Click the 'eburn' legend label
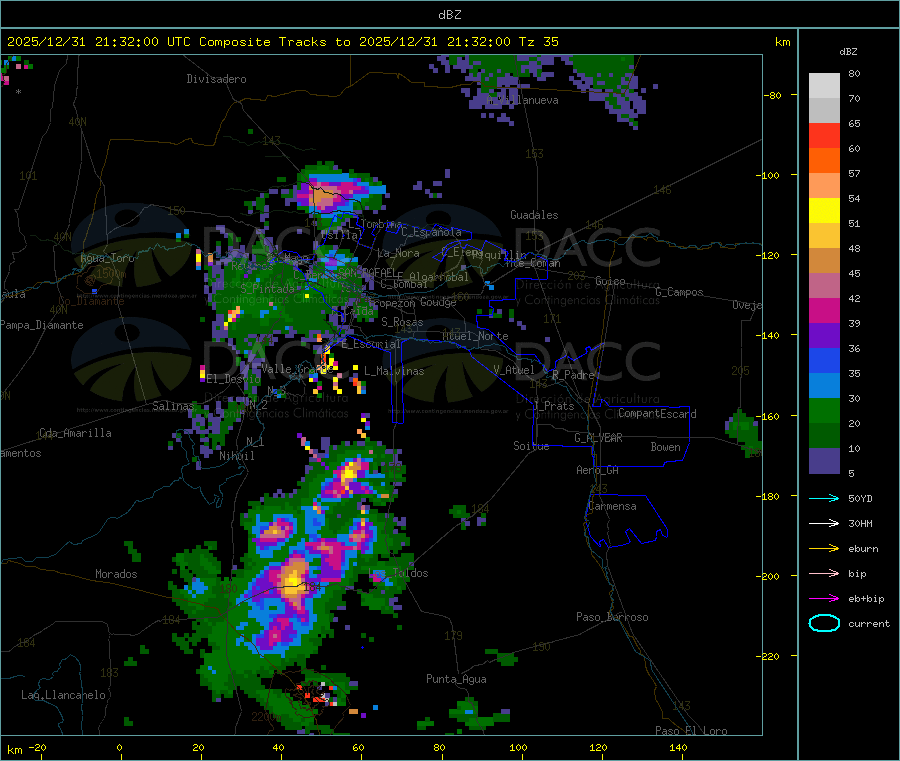 [x=863, y=549]
